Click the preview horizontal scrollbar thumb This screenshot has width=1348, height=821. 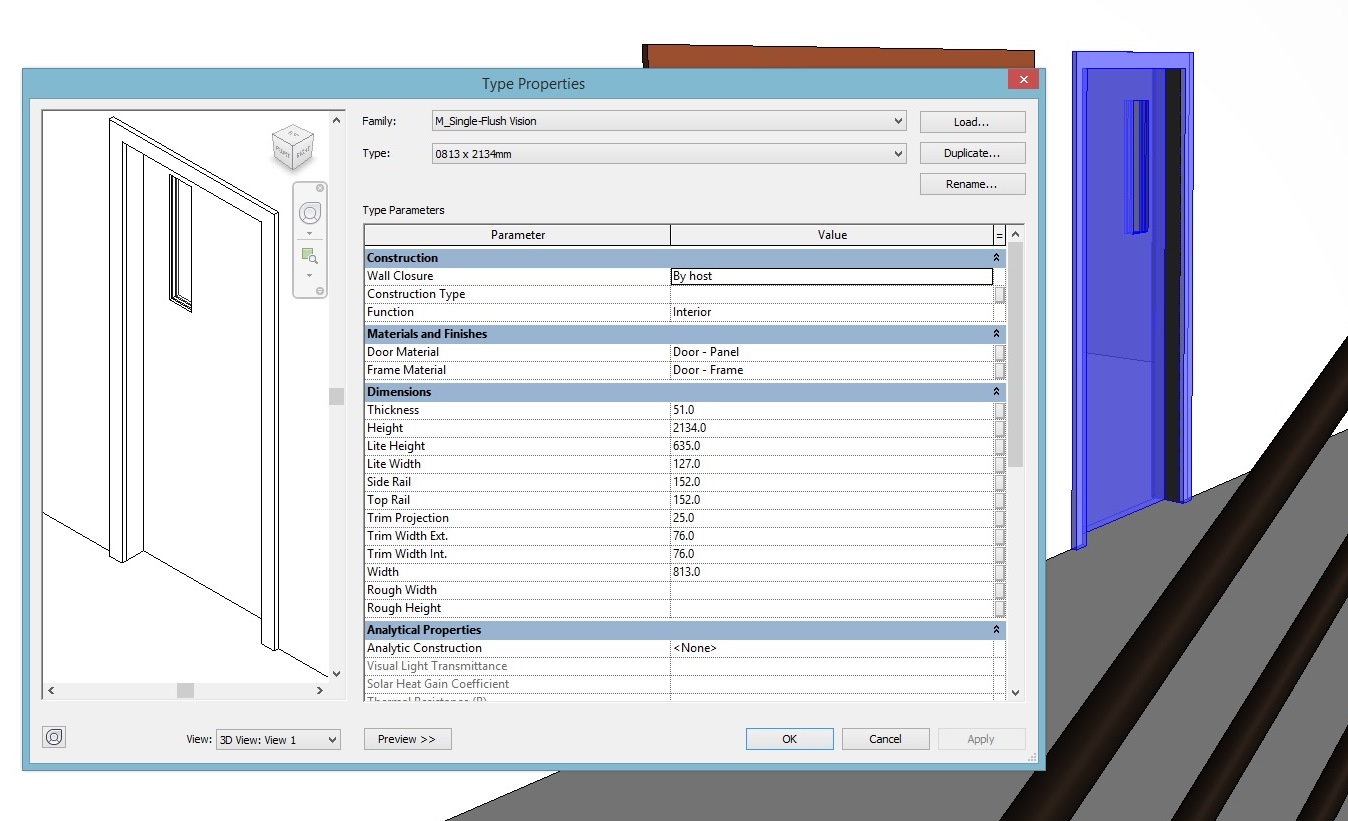tap(185, 690)
